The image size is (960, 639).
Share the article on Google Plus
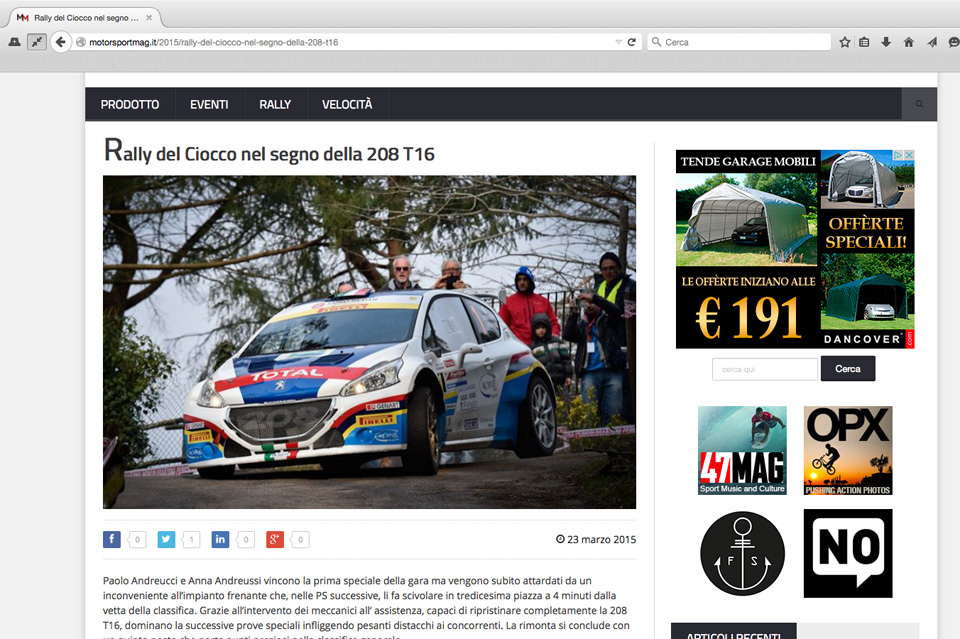coord(275,539)
